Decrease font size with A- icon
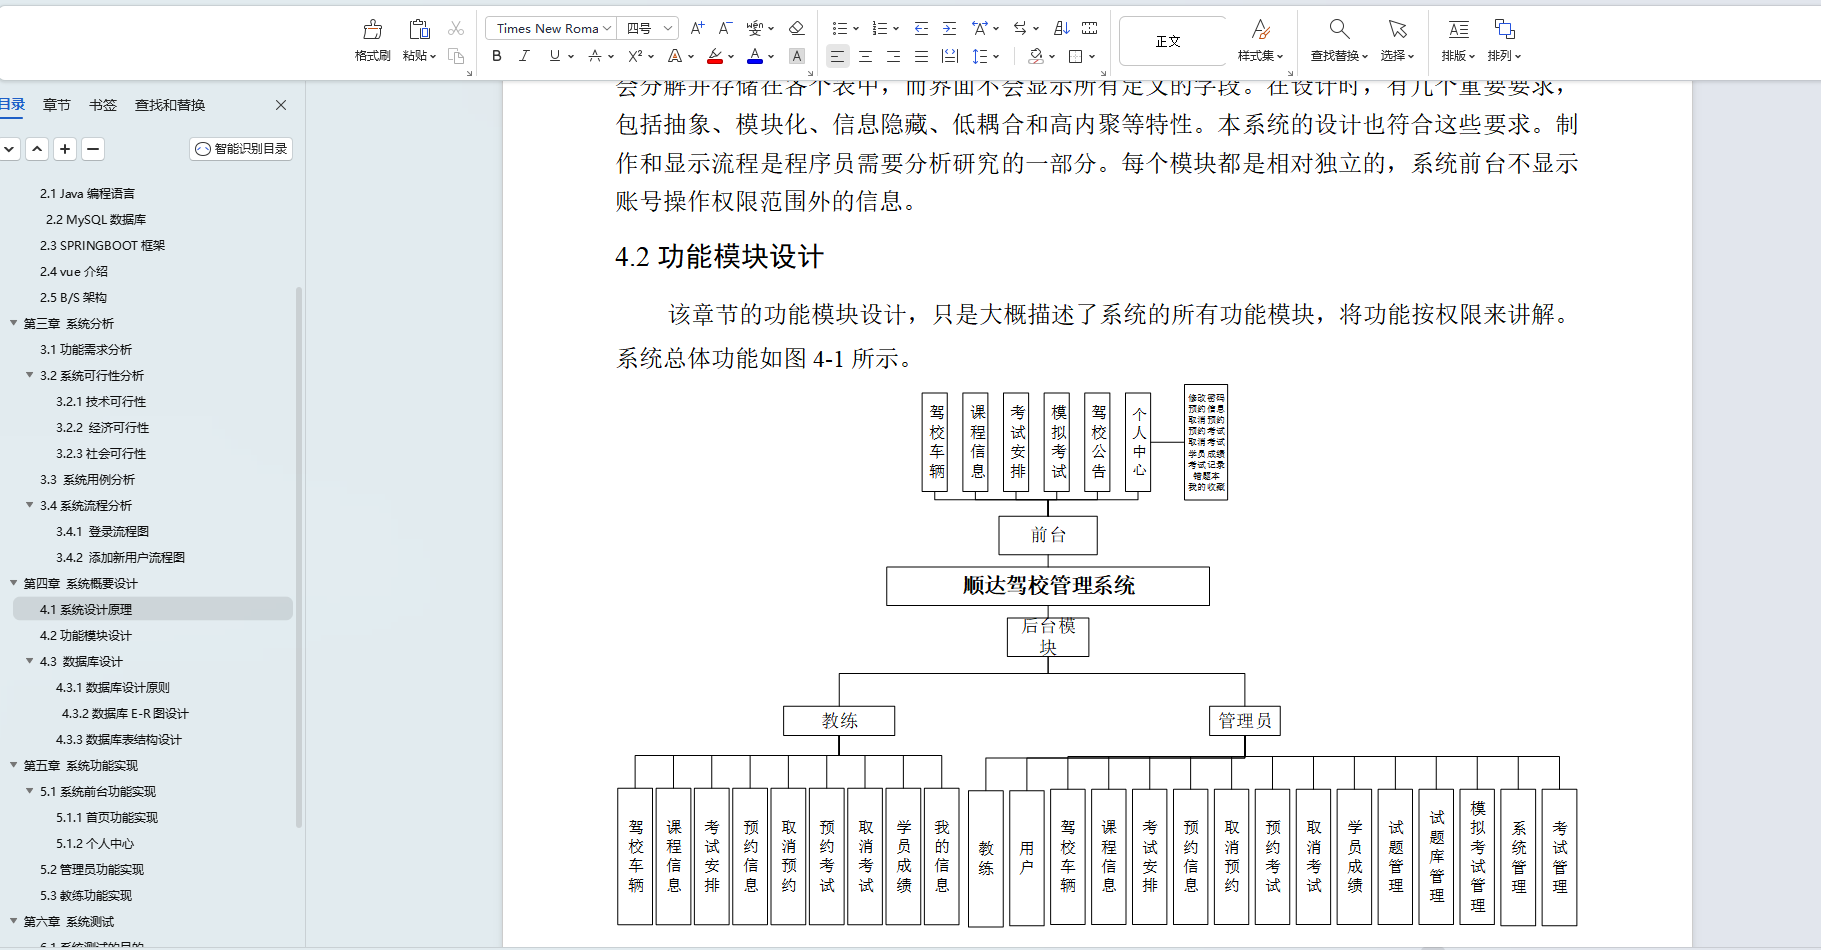This screenshot has height=950, width=1821. [726, 28]
